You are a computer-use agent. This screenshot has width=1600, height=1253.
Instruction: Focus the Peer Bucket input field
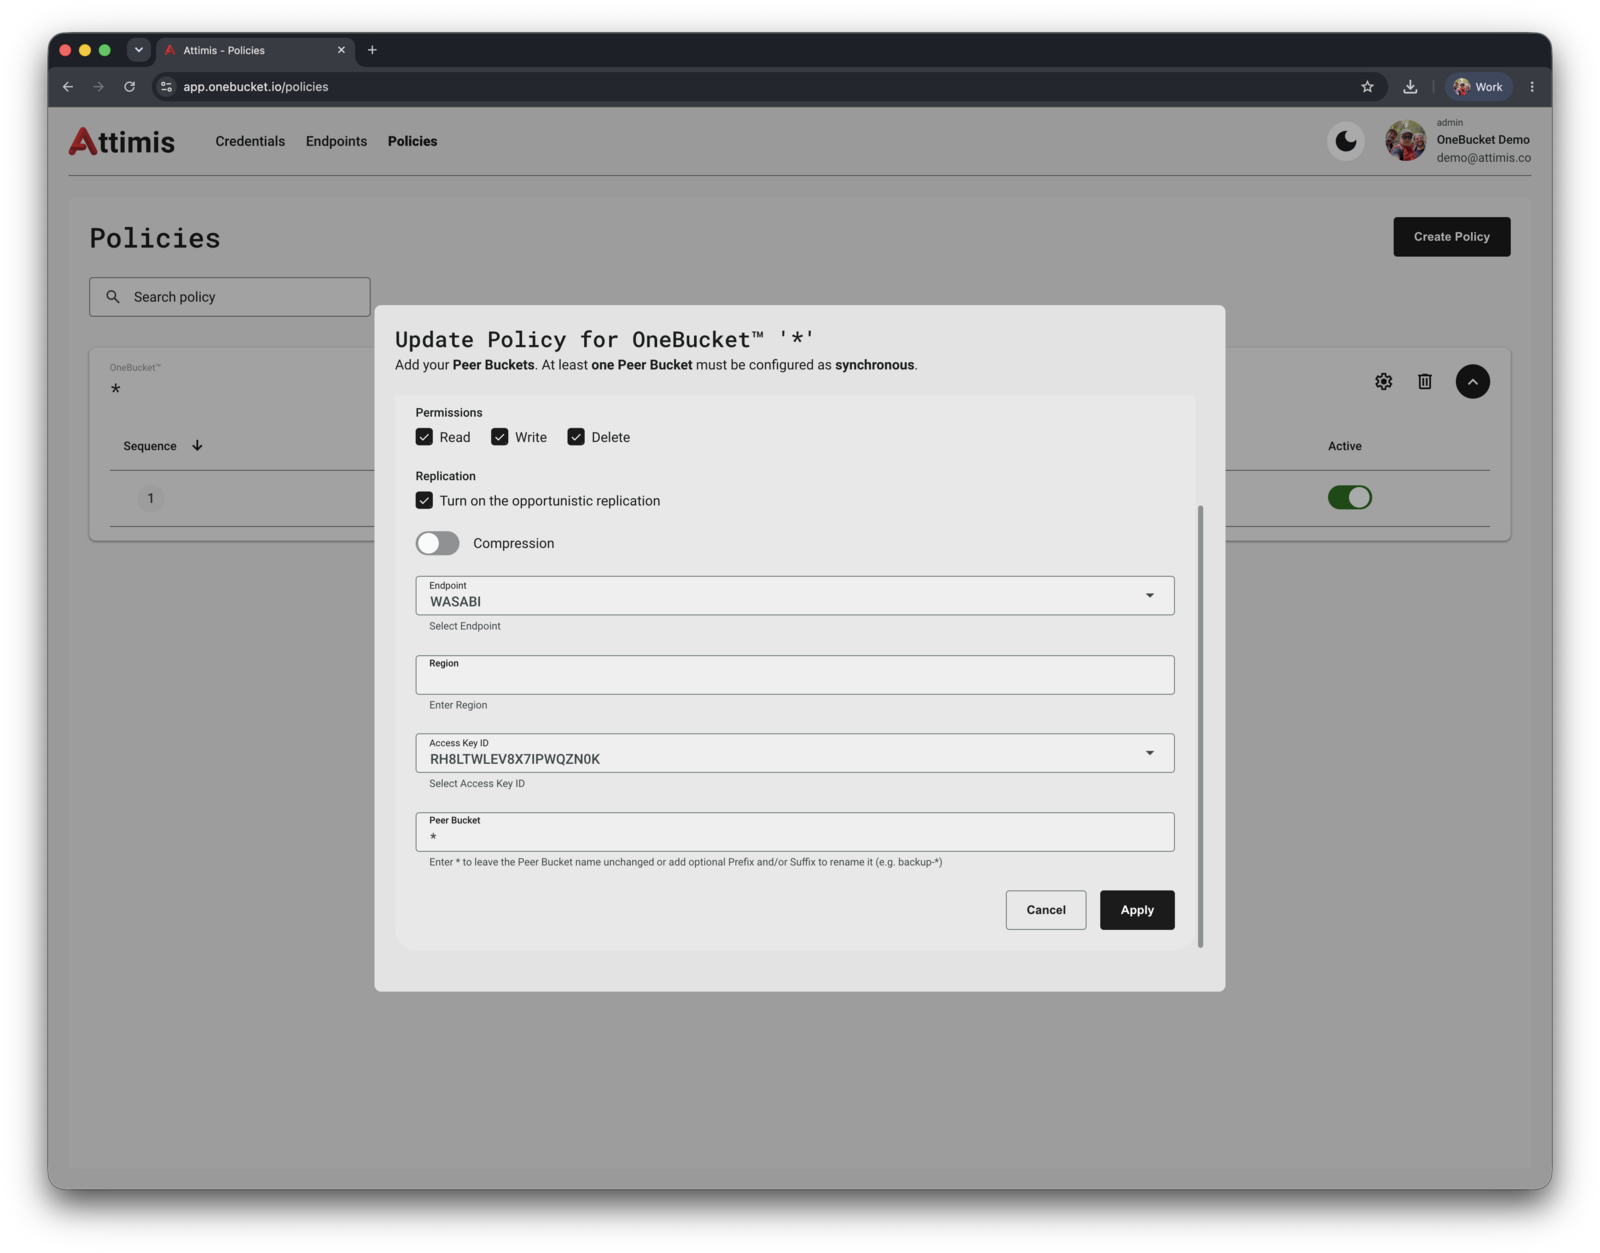(795, 832)
